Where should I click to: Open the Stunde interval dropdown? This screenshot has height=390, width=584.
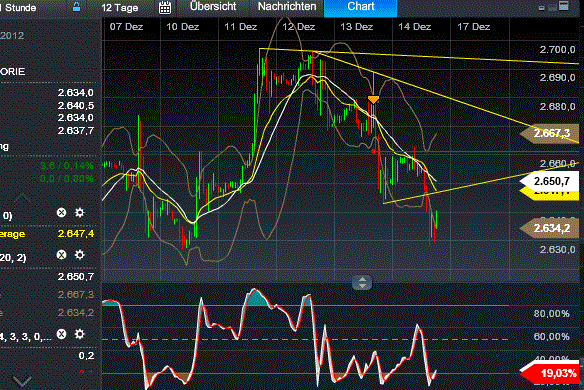click(18, 7)
